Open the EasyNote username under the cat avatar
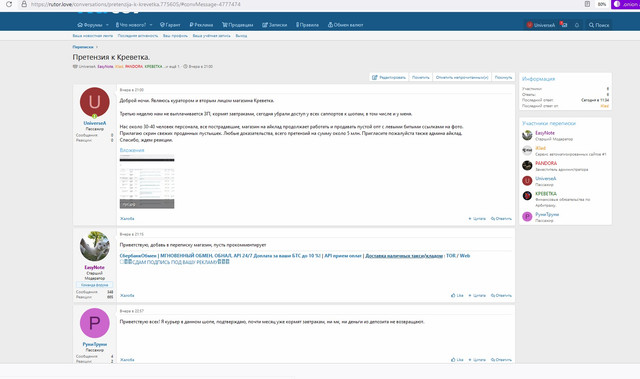The height and width of the screenshot is (379, 640). [x=95, y=268]
